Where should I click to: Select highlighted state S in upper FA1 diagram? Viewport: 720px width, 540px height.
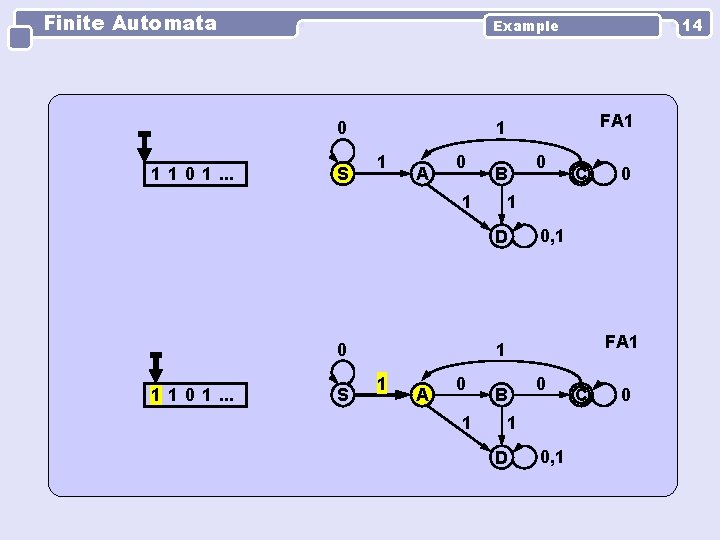(343, 174)
